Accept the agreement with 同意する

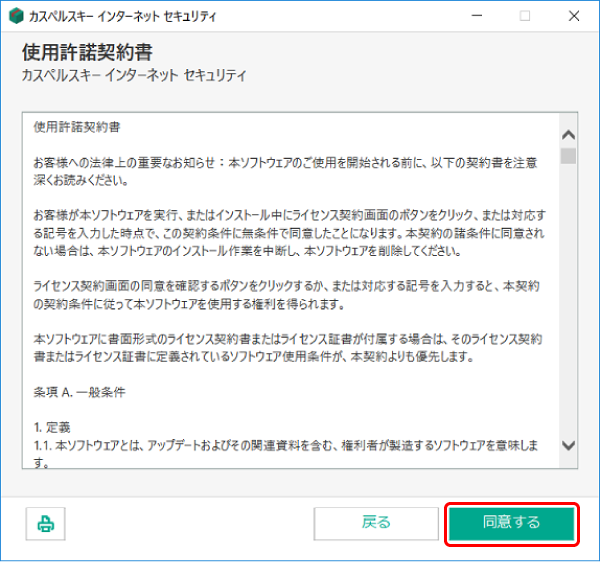pos(512,523)
